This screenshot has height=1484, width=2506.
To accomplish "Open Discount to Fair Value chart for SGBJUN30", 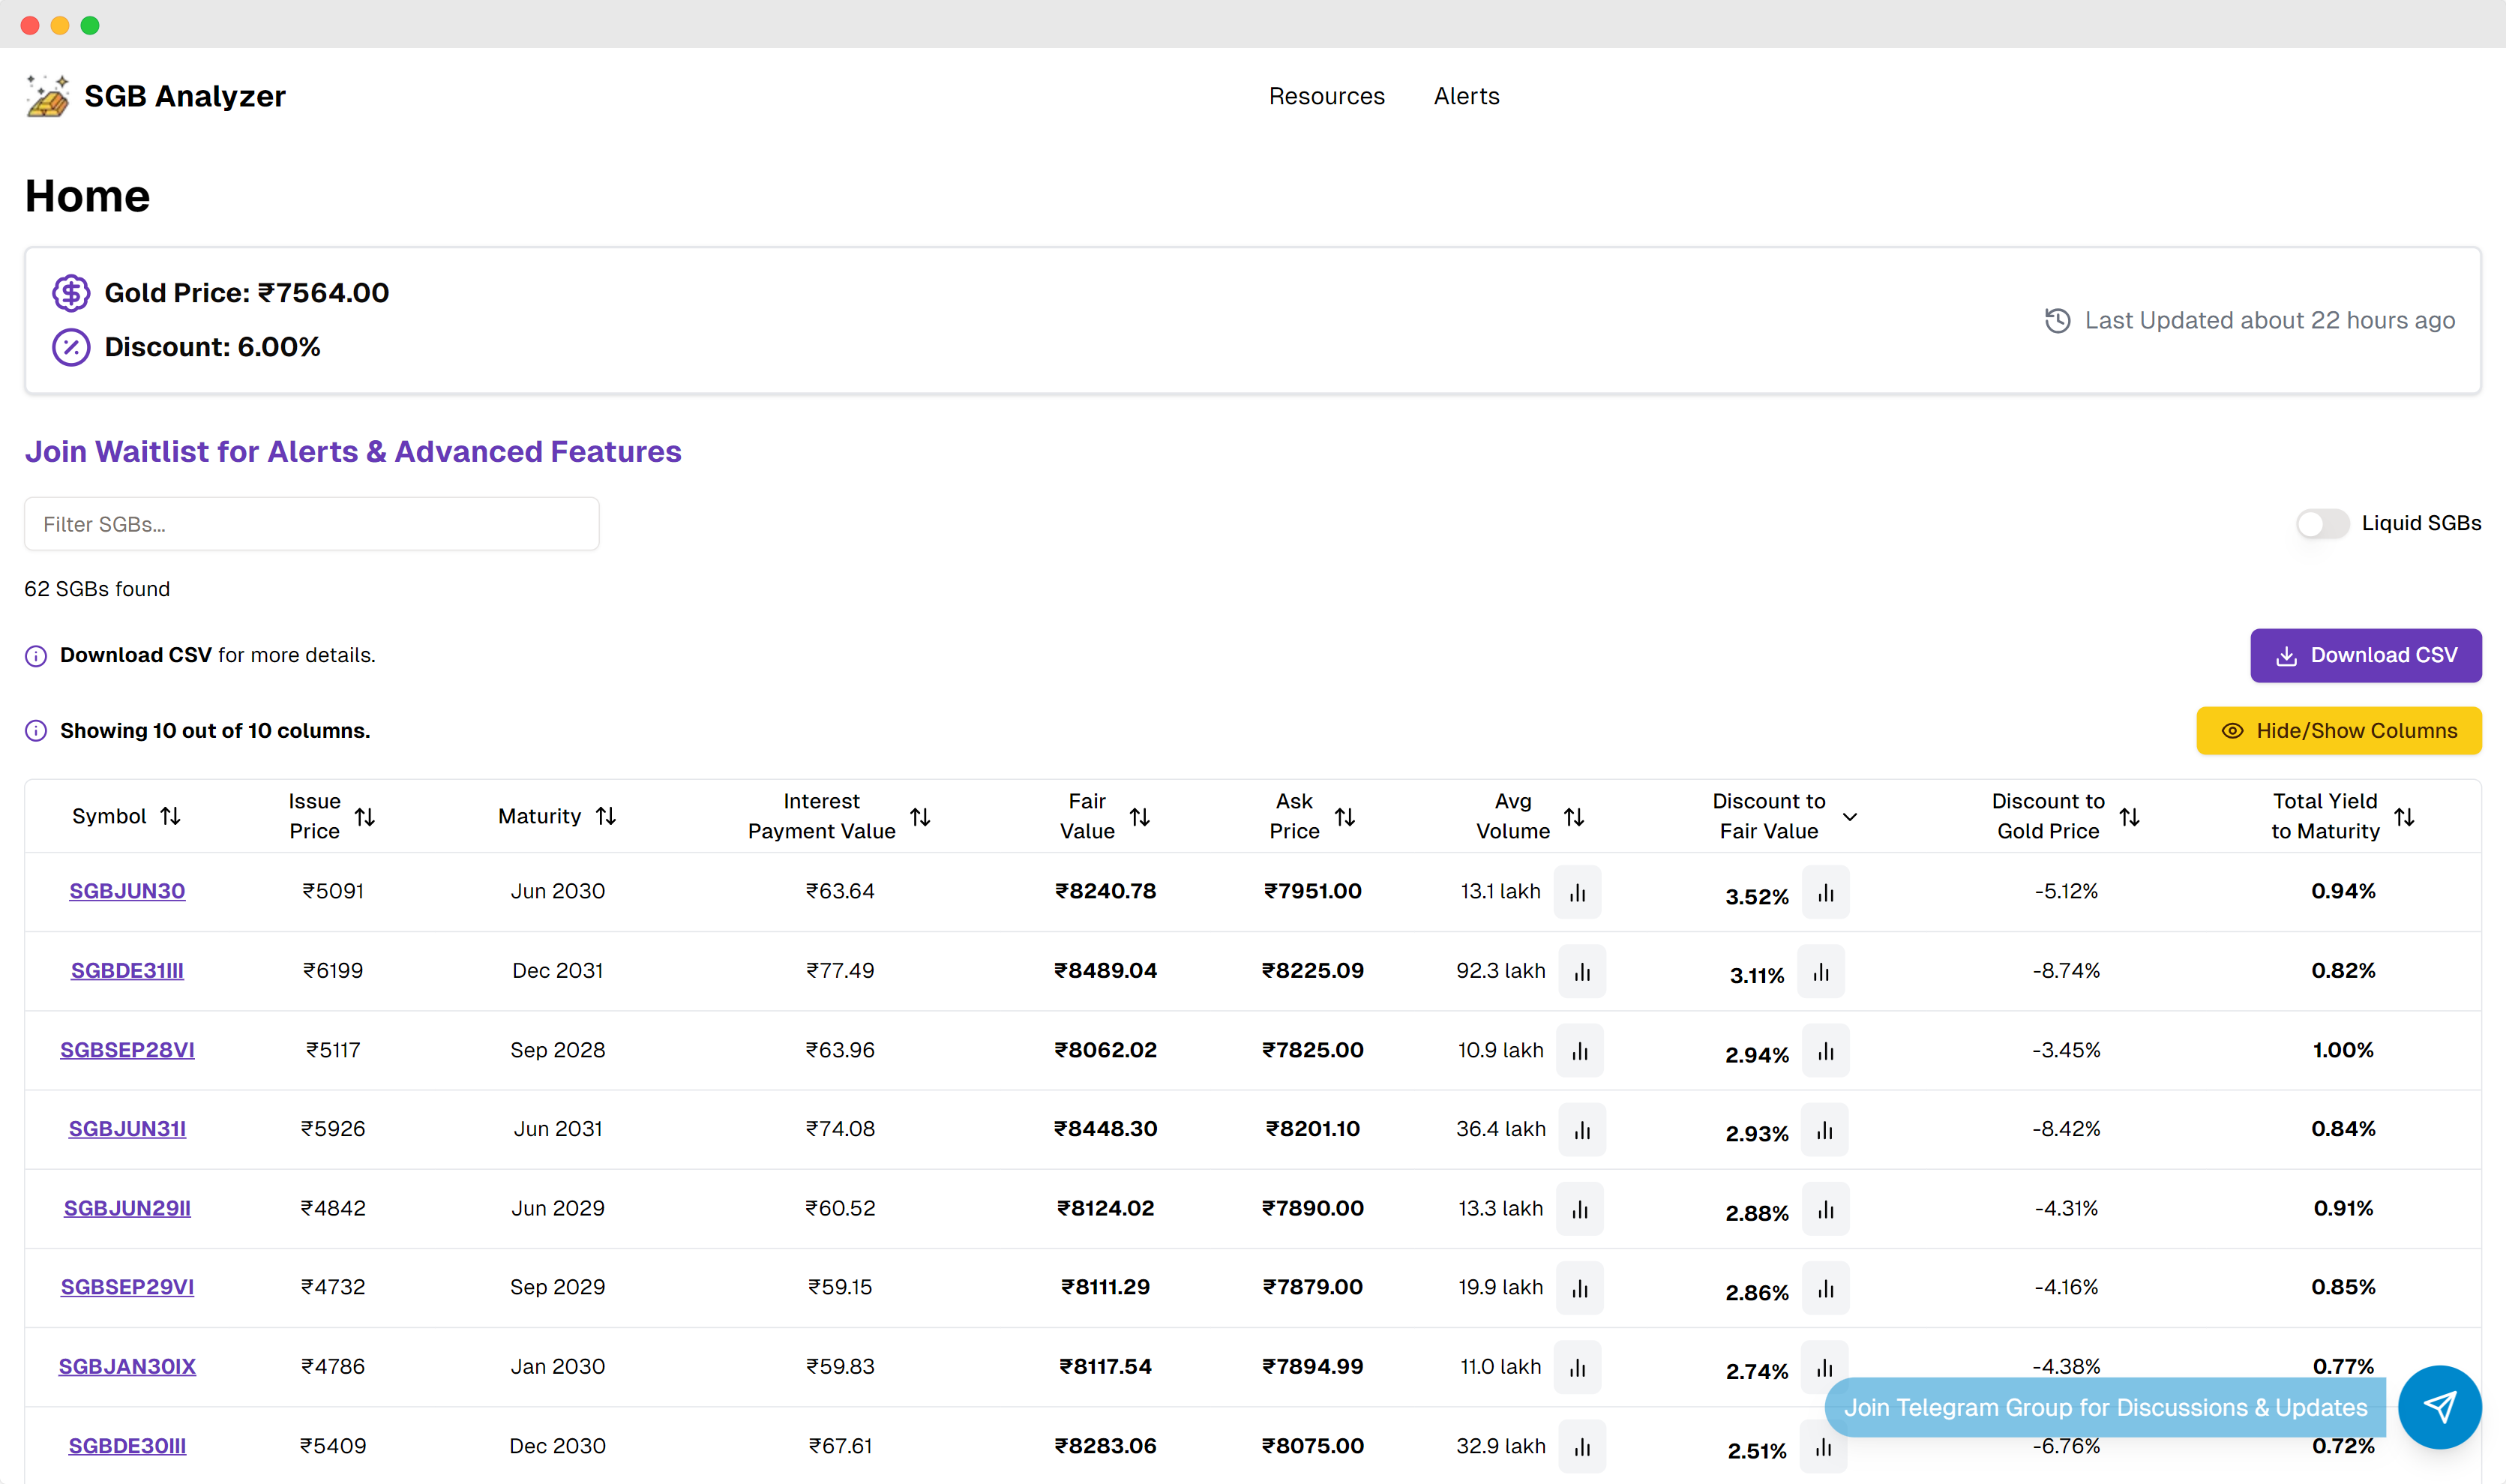I will [x=1825, y=892].
